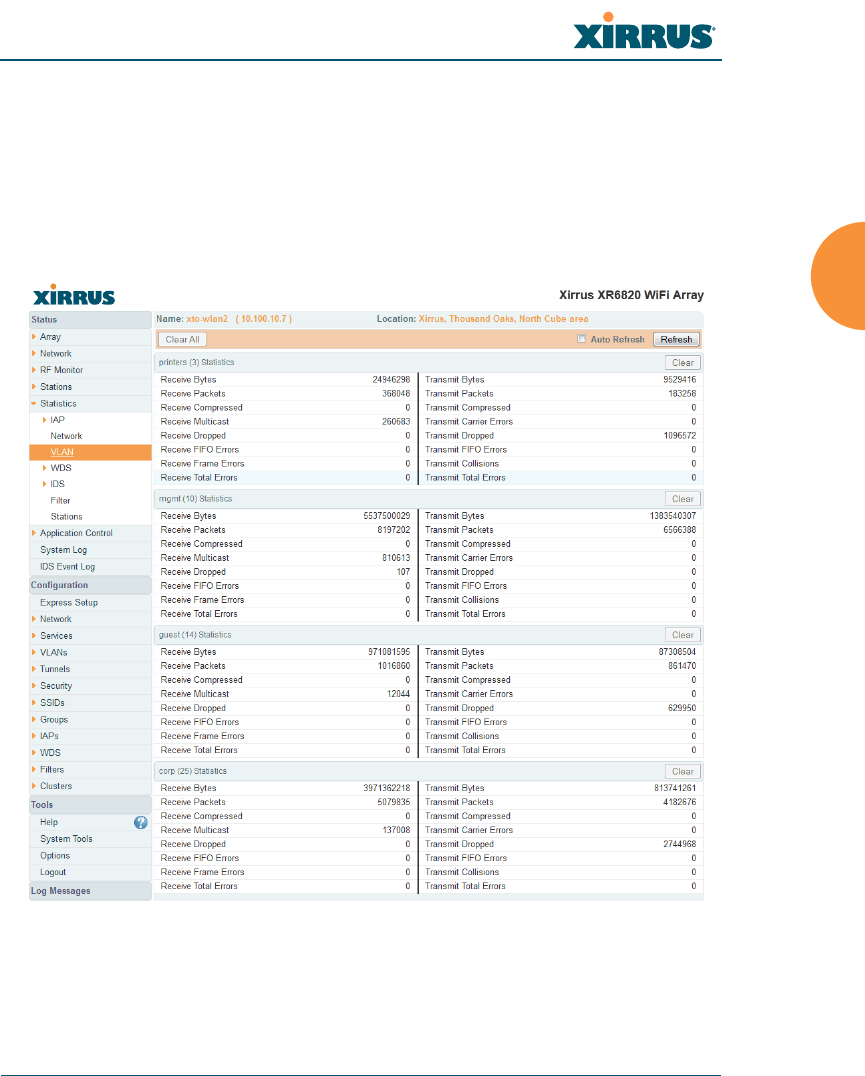This screenshot has width=865, height=1076.
Task: Click the guest (14) Statistics heading
Action: 195,635
